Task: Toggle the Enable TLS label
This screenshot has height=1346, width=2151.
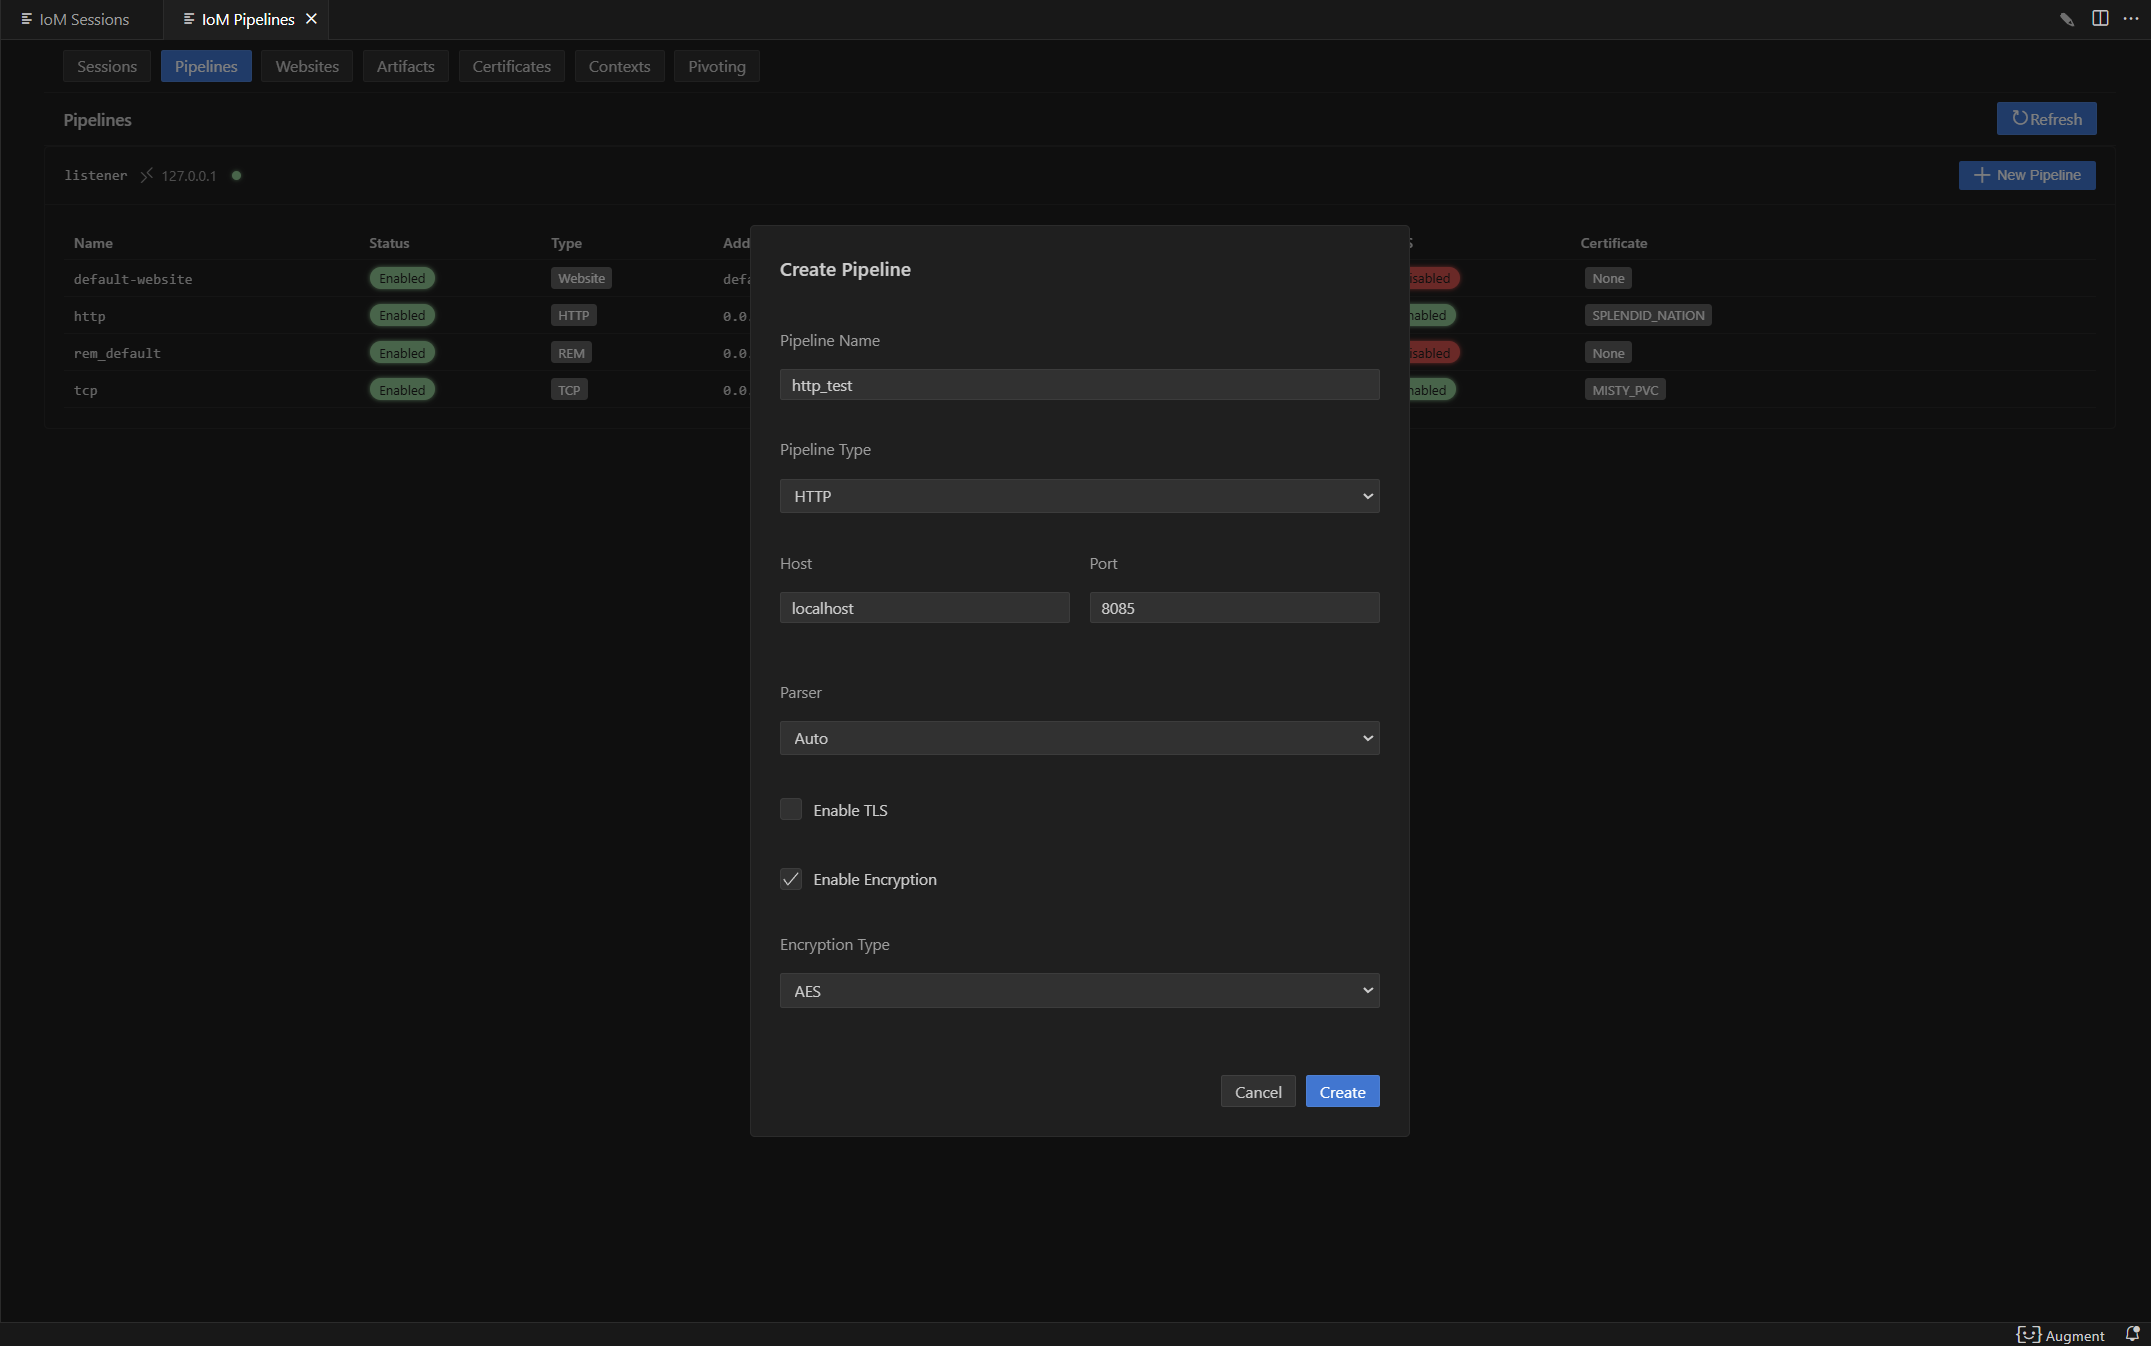Action: 850,810
